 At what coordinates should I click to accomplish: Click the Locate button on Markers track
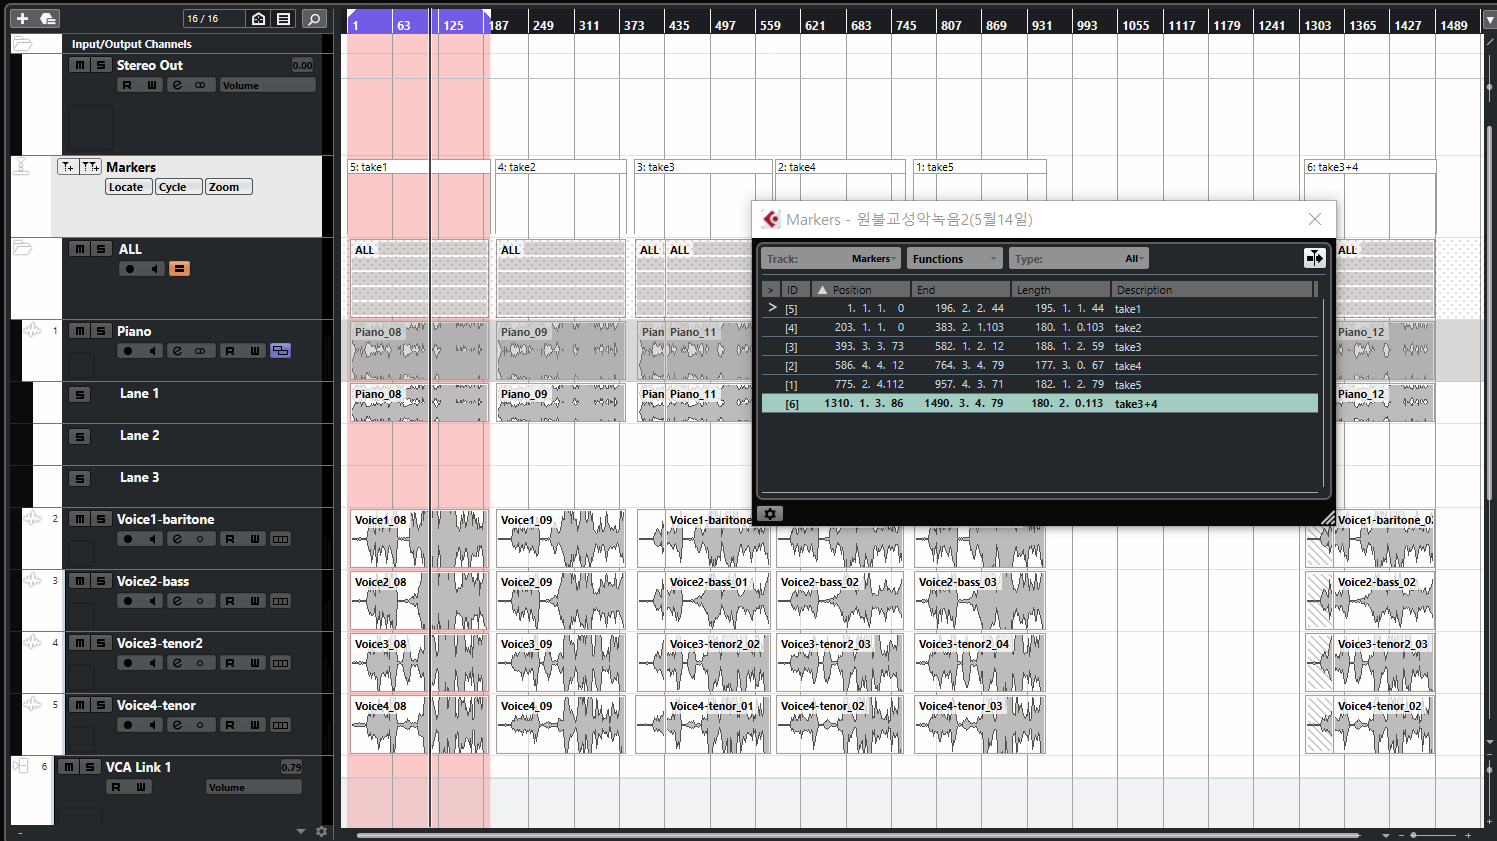point(129,187)
